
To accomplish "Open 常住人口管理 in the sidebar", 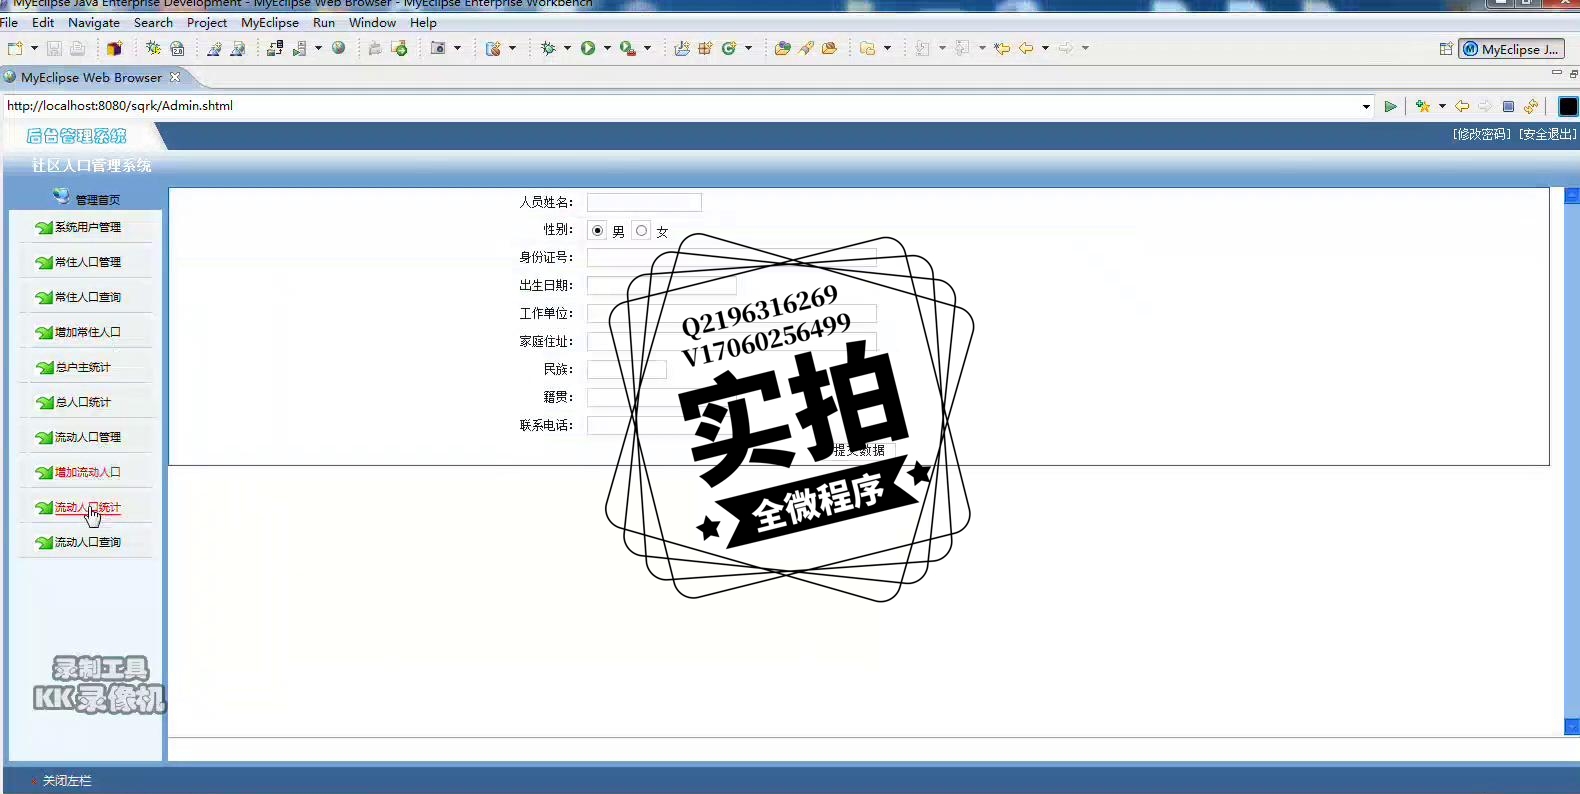I will coord(88,262).
